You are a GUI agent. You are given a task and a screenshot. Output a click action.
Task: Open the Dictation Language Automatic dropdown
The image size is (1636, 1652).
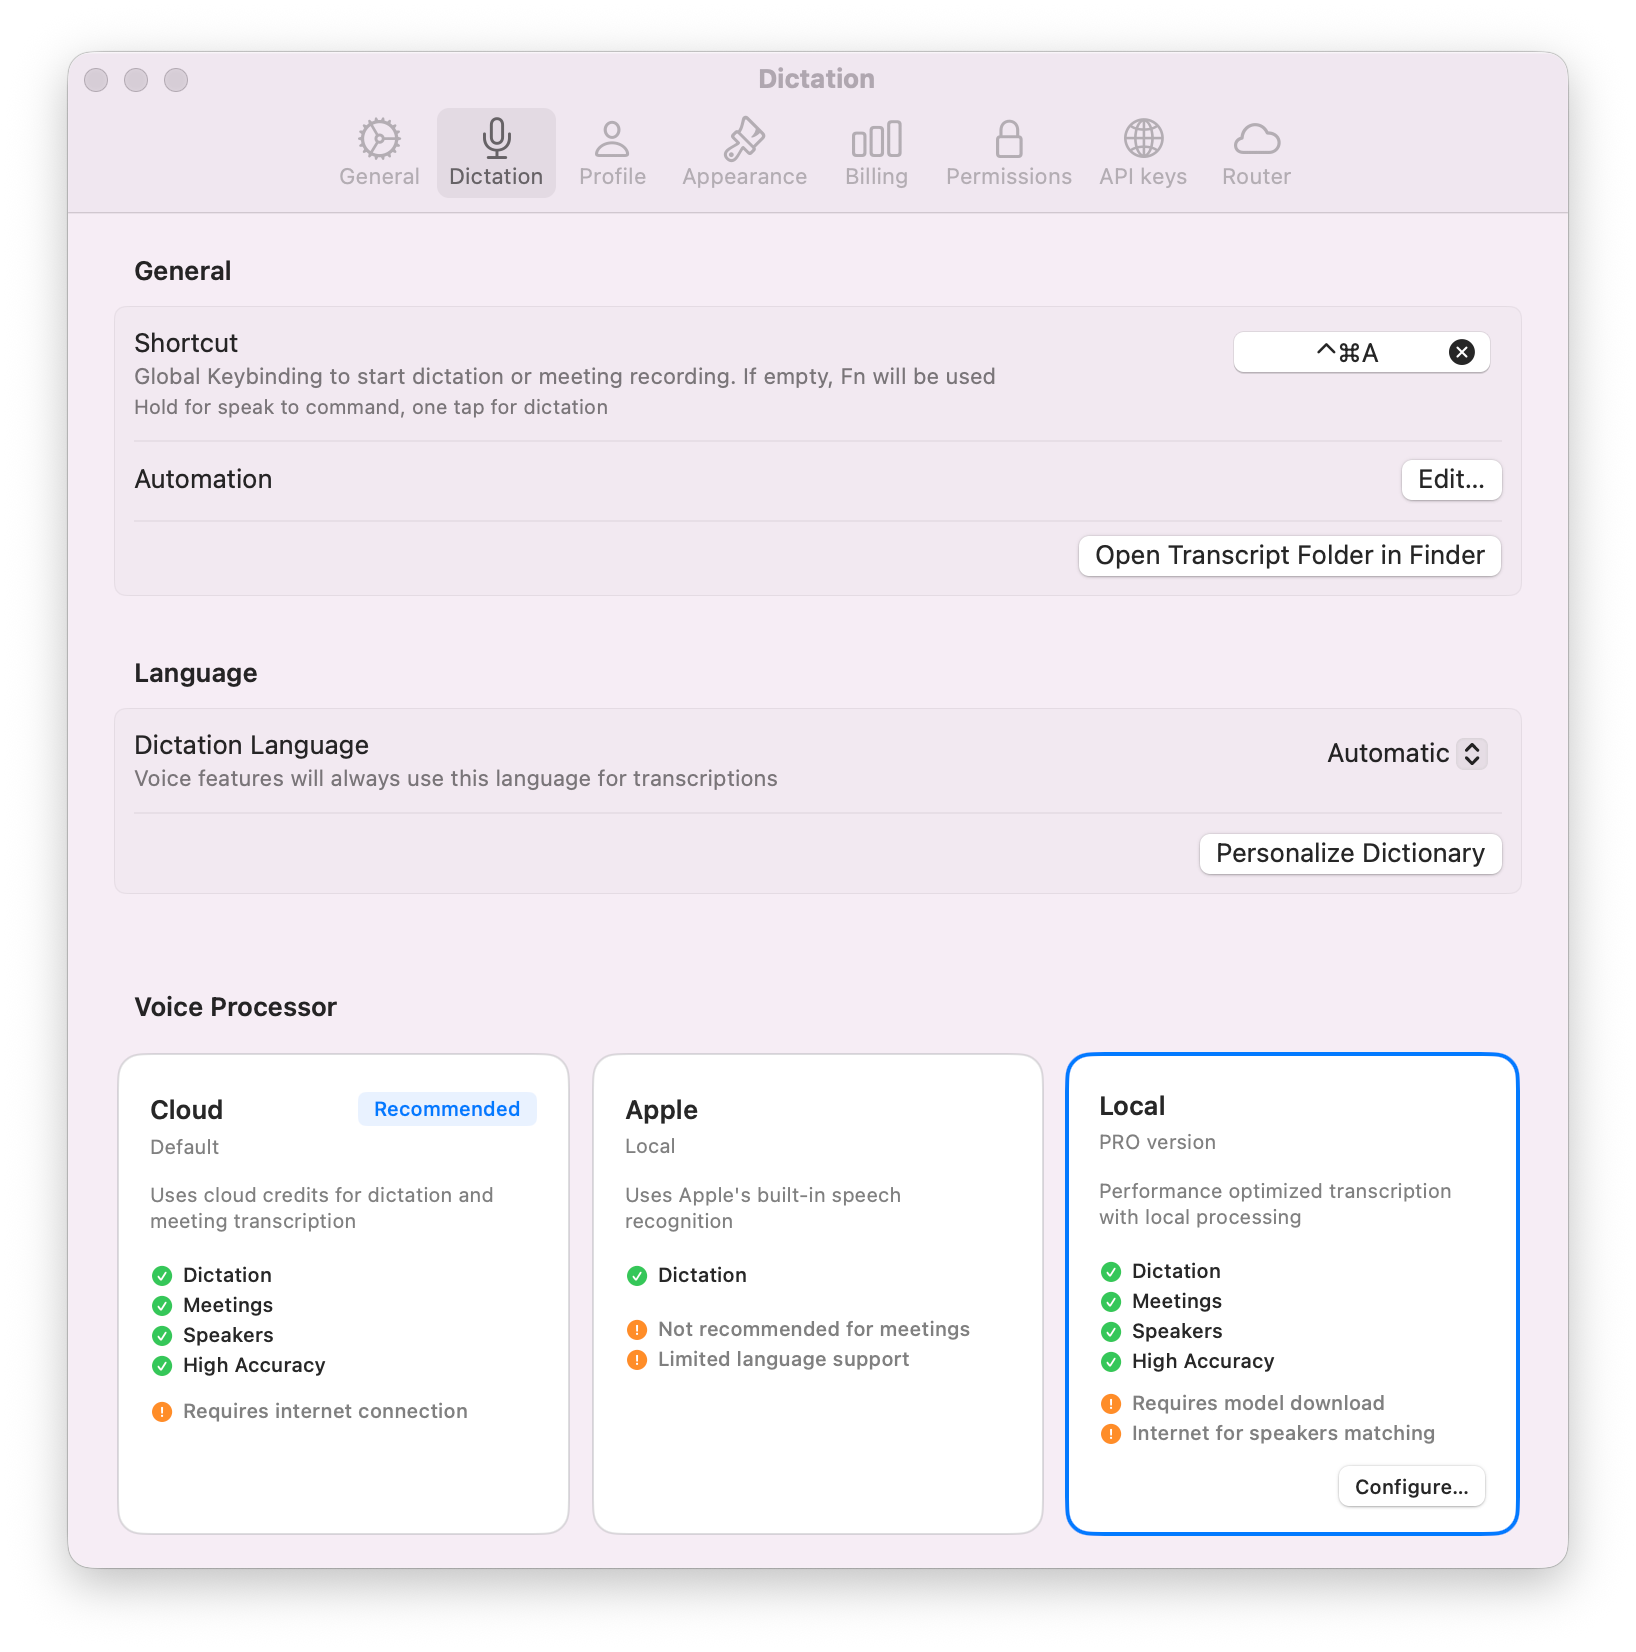pos(1406,753)
